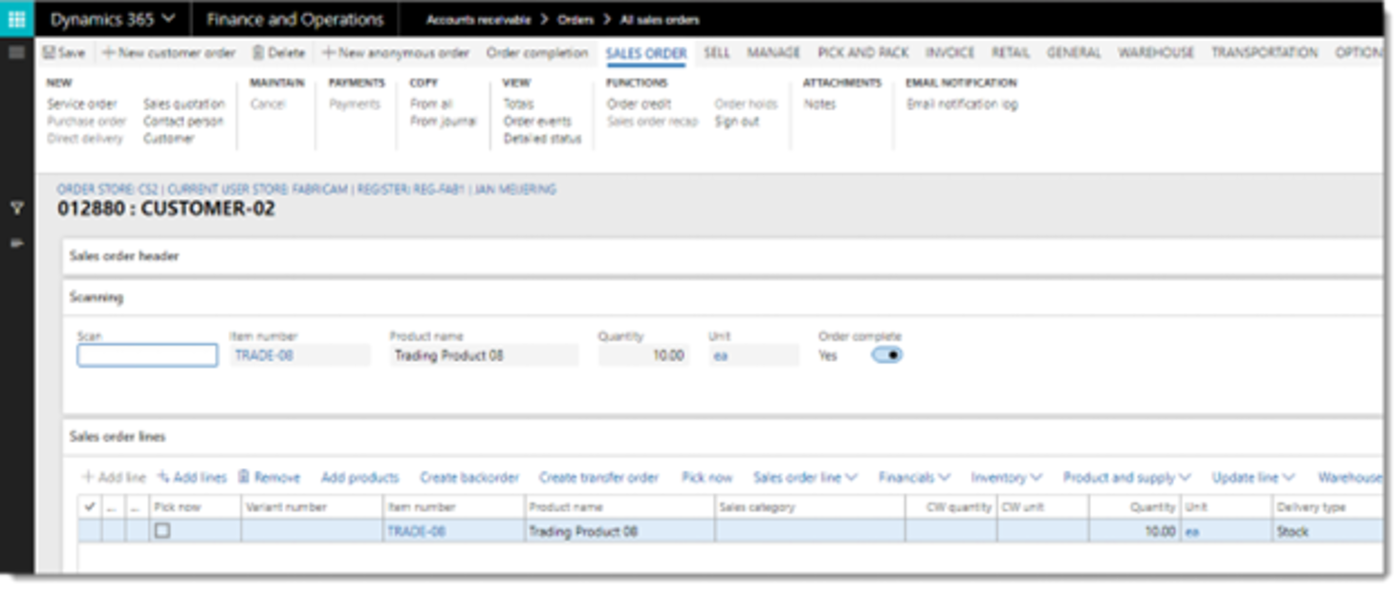The image size is (1400, 590).
Task: Click the Save disk icon
Action: click(49, 53)
